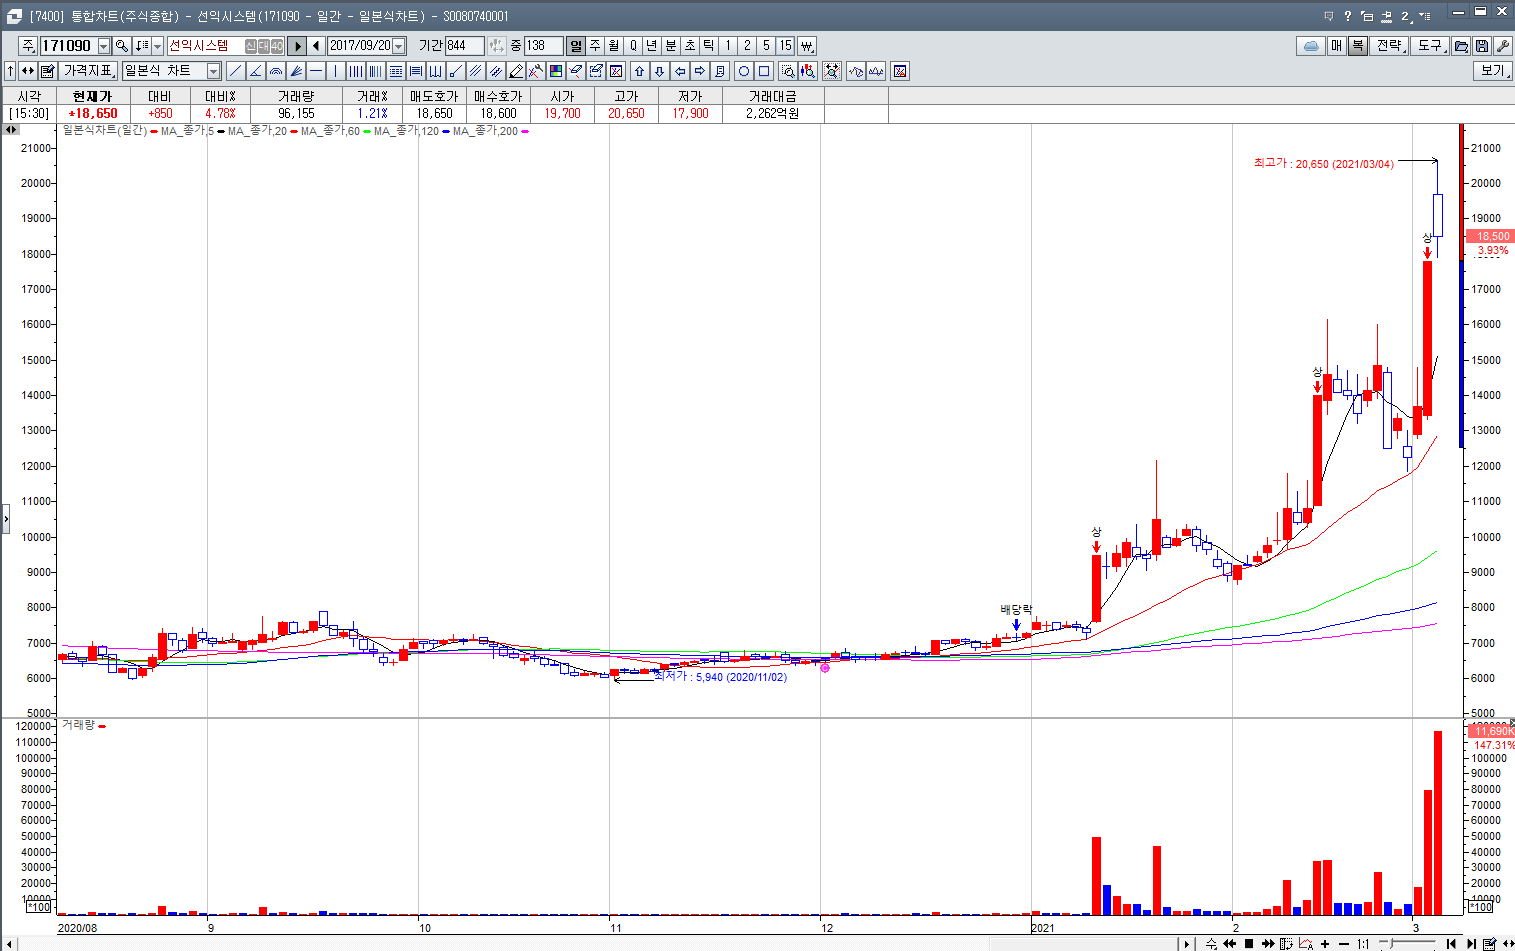The width and height of the screenshot is (1515, 951).
Task: Save chart with the floppy disk icon
Action: click(x=1482, y=46)
